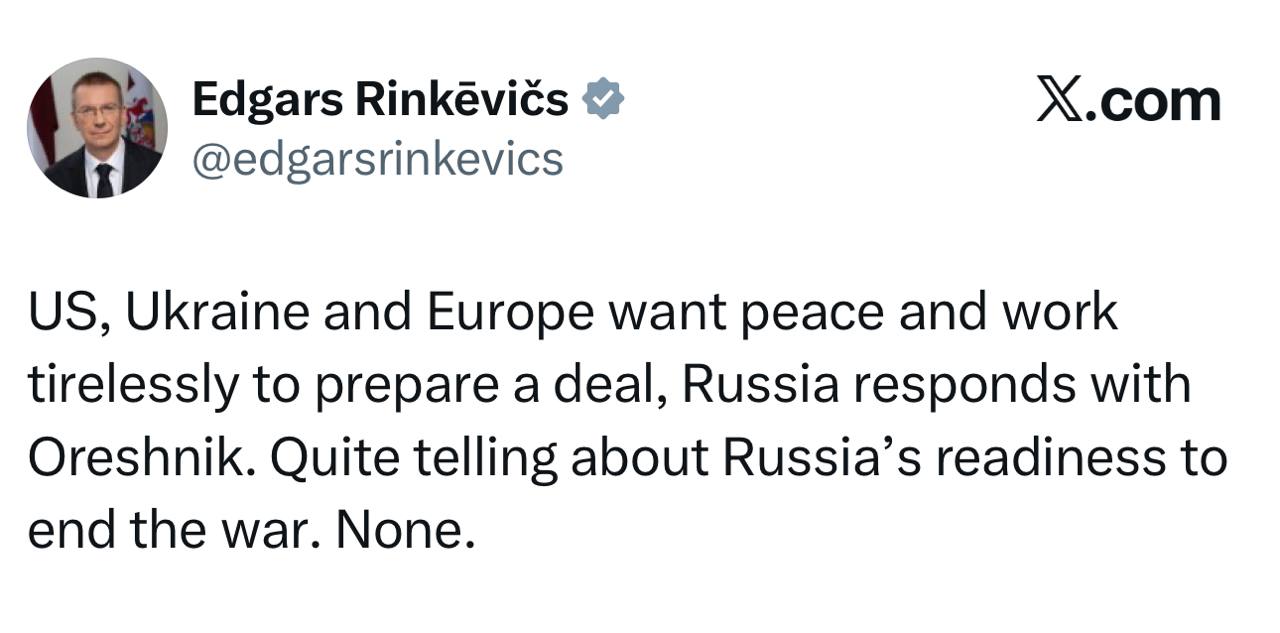Visit the @edgarsrinkevics handle

377,160
